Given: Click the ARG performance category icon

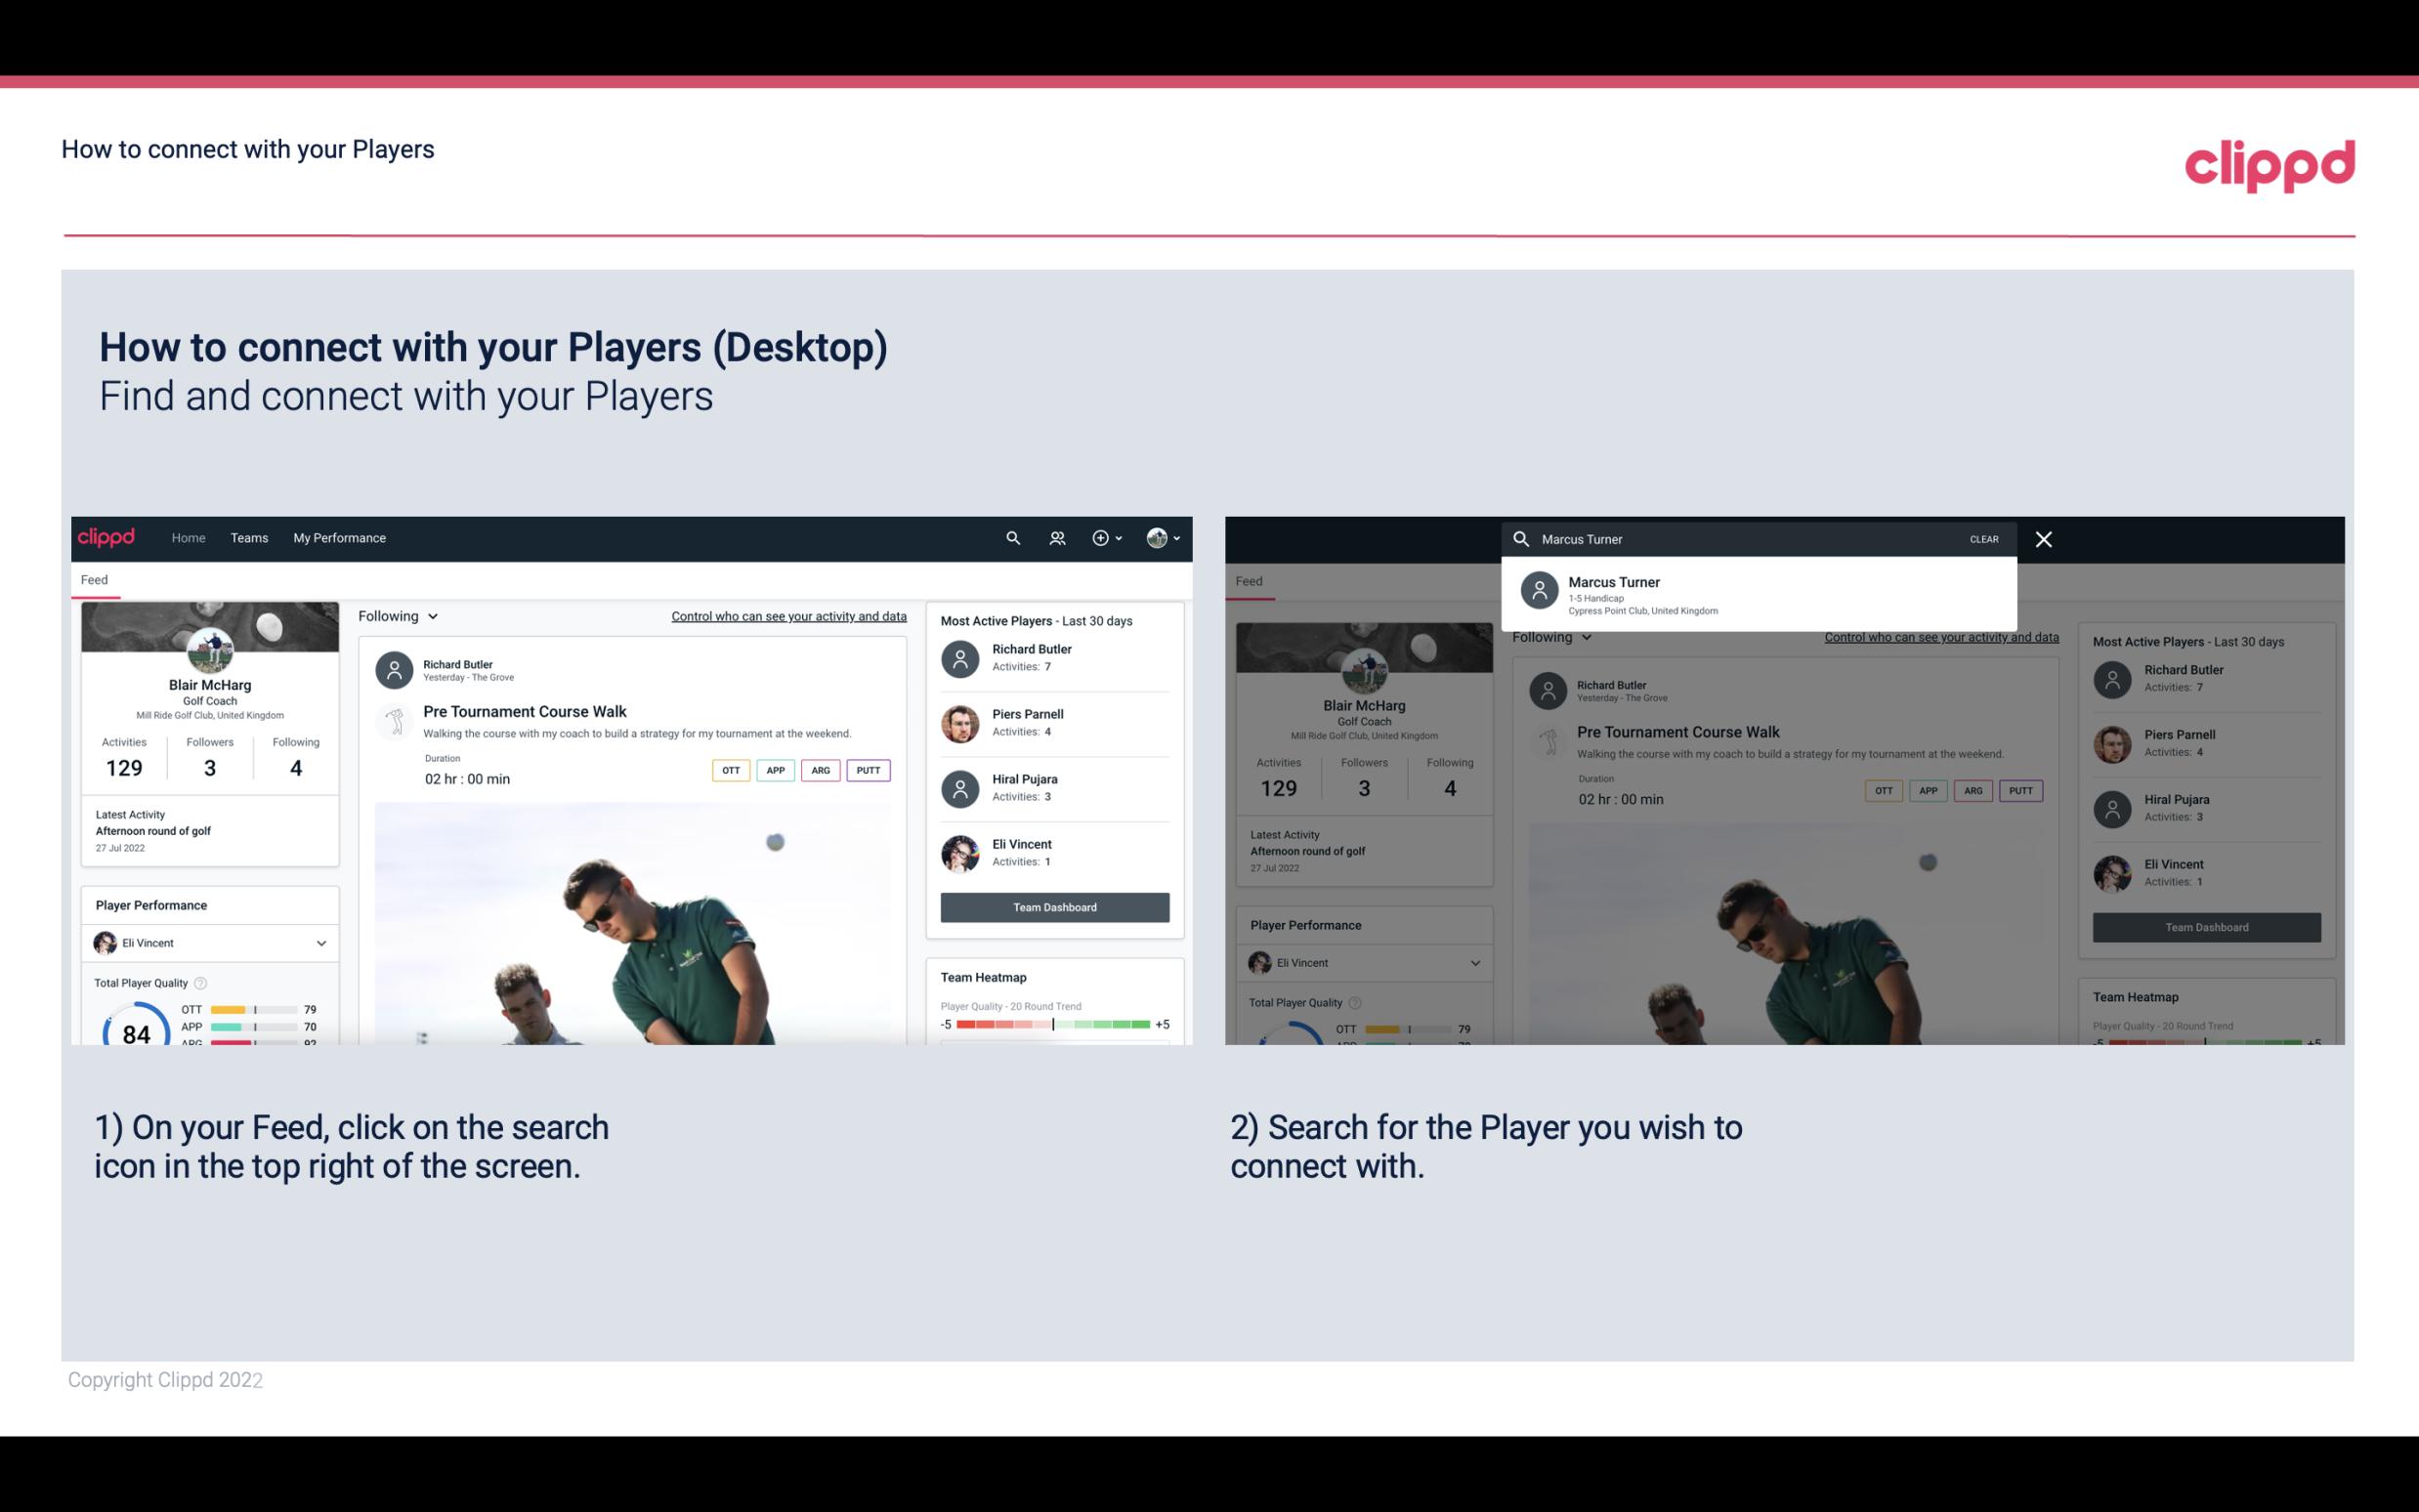Looking at the screenshot, I should click(x=819, y=768).
